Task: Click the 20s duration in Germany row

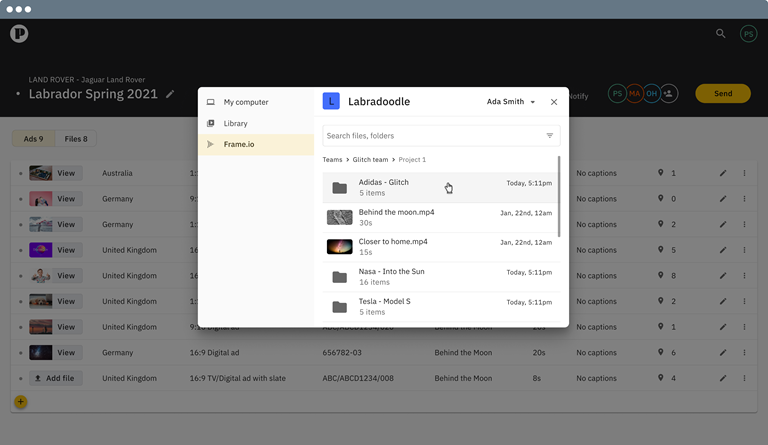Action: click(x=539, y=352)
